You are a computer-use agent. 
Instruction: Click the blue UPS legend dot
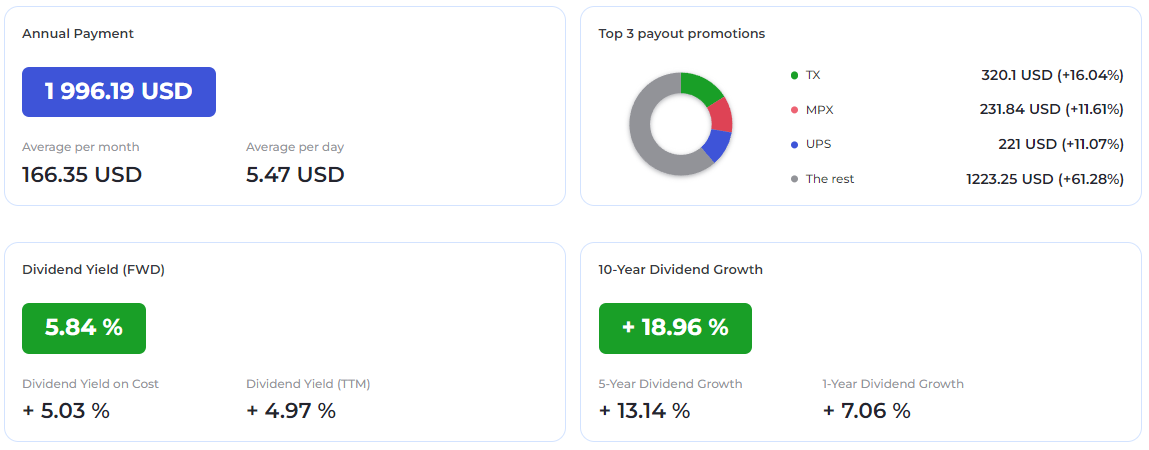(x=794, y=144)
